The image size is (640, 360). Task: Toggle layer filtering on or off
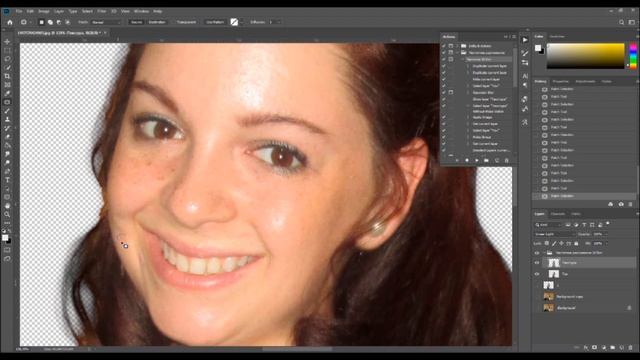[608, 224]
